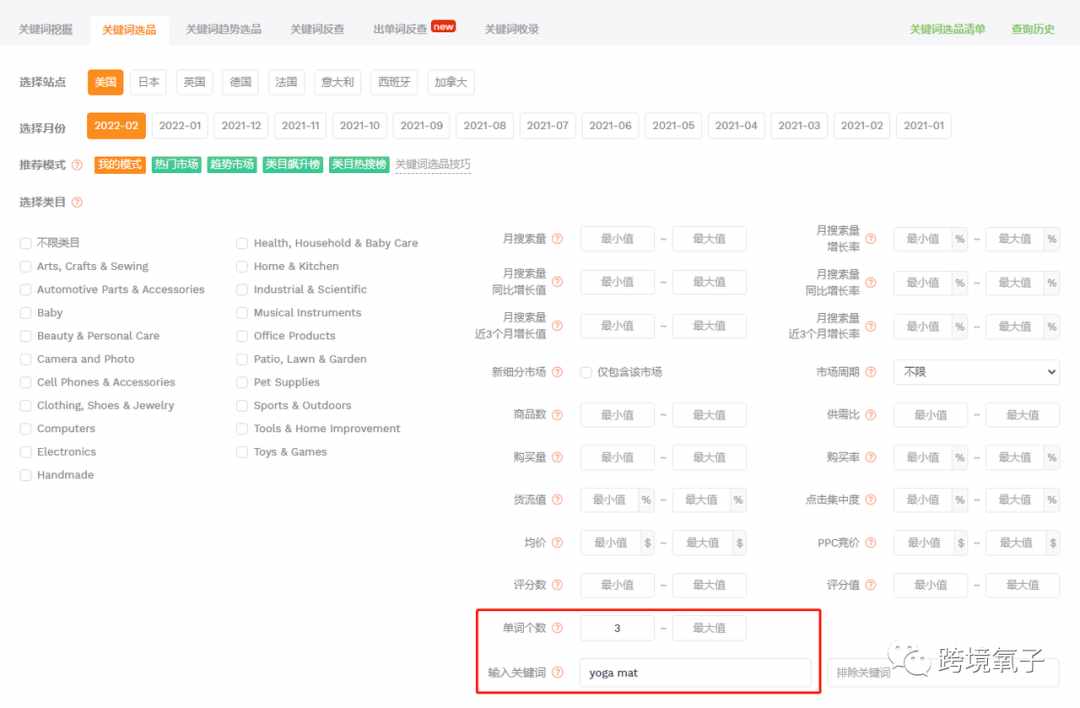Open help icon for 市场周期

871,372
